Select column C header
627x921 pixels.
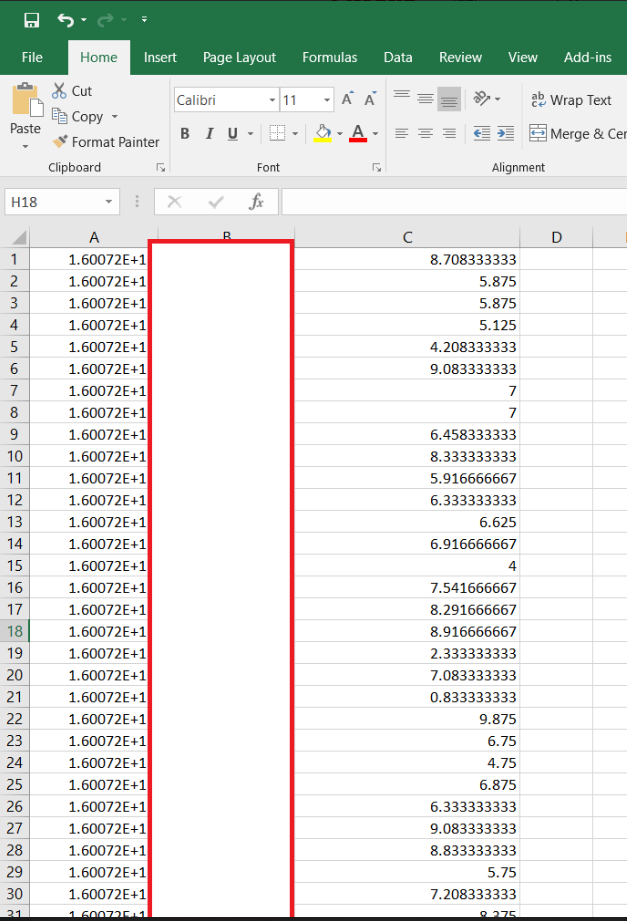(x=407, y=237)
